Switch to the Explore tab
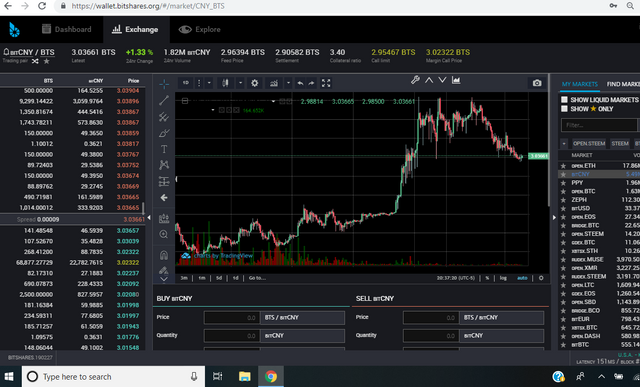 (200, 29)
